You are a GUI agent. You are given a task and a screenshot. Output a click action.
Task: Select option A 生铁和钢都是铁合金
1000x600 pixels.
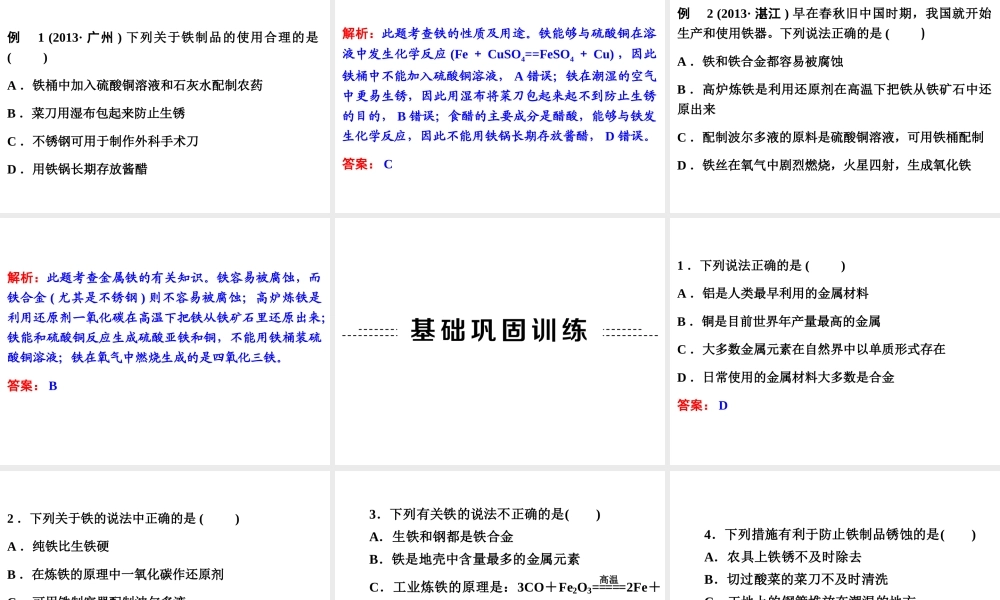pos(441,537)
